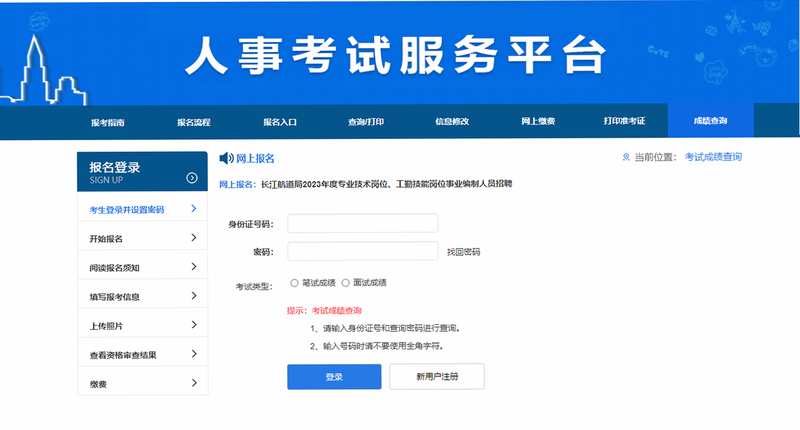Open the 报考指南 nav menu
The height and width of the screenshot is (430, 800).
coord(108,122)
